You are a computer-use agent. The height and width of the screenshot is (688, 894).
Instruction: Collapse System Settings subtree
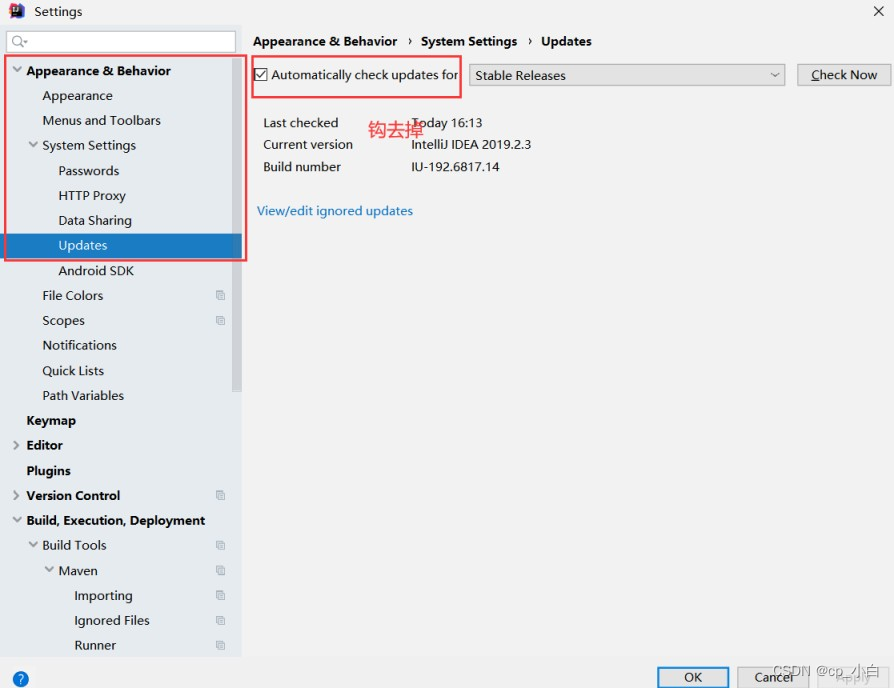pos(33,145)
